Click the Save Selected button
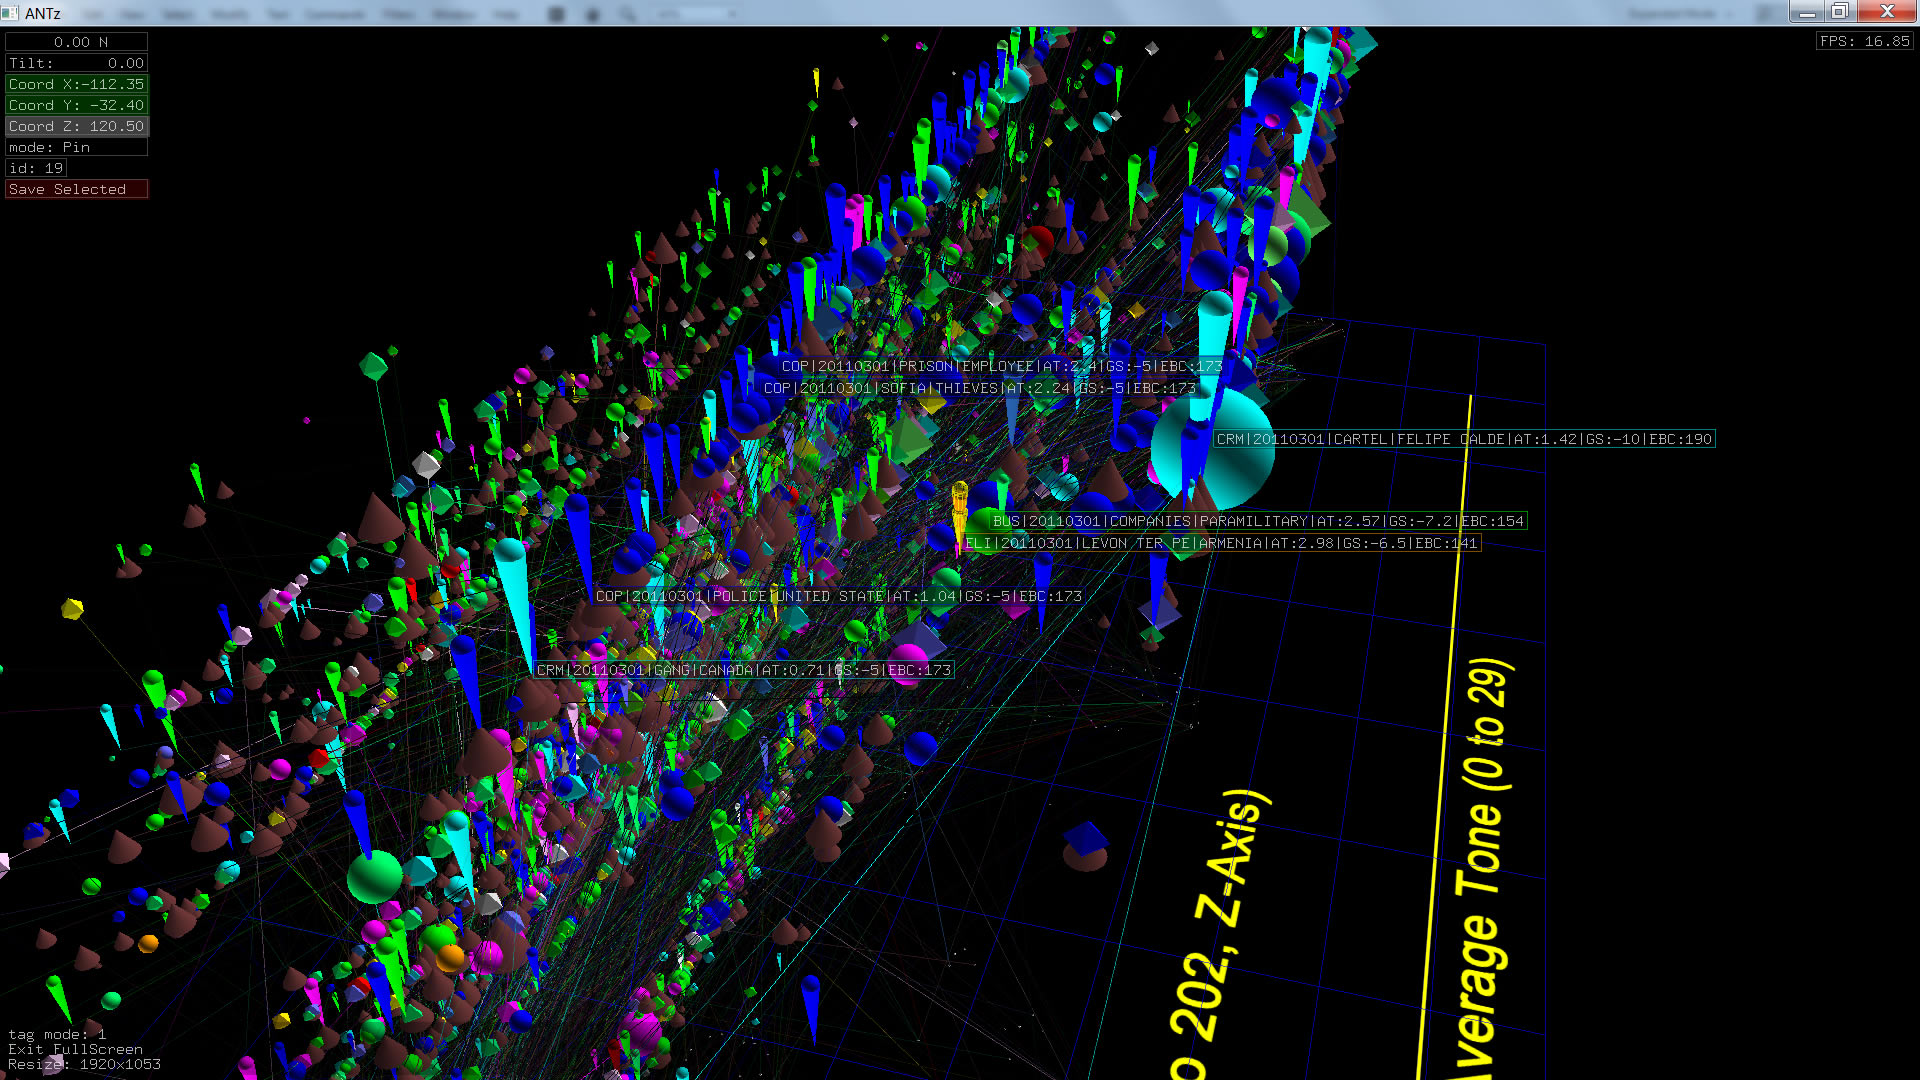1920x1080 pixels. click(76, 189)
